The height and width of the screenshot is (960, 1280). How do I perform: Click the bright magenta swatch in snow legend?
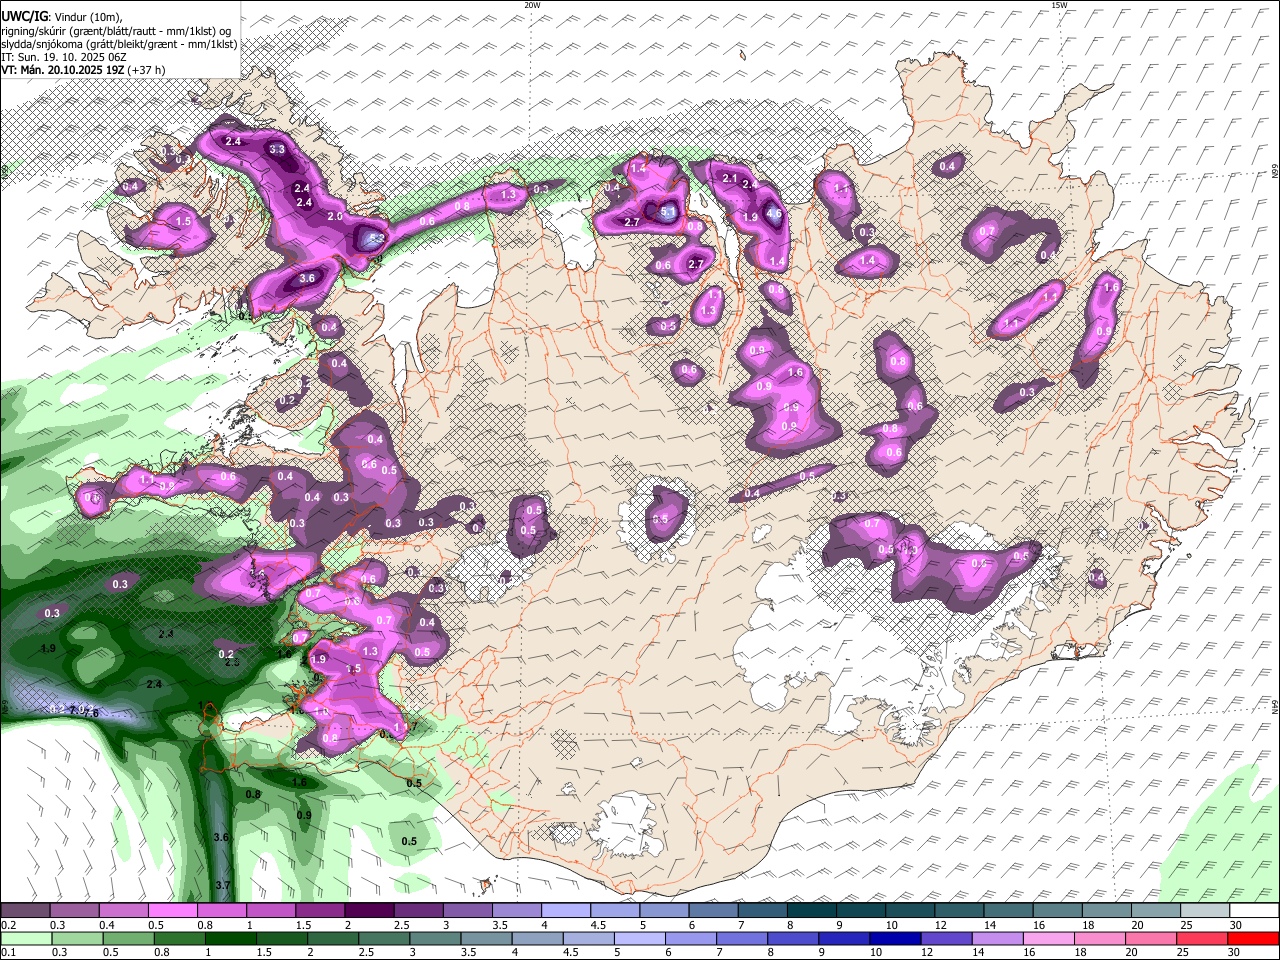172,910
